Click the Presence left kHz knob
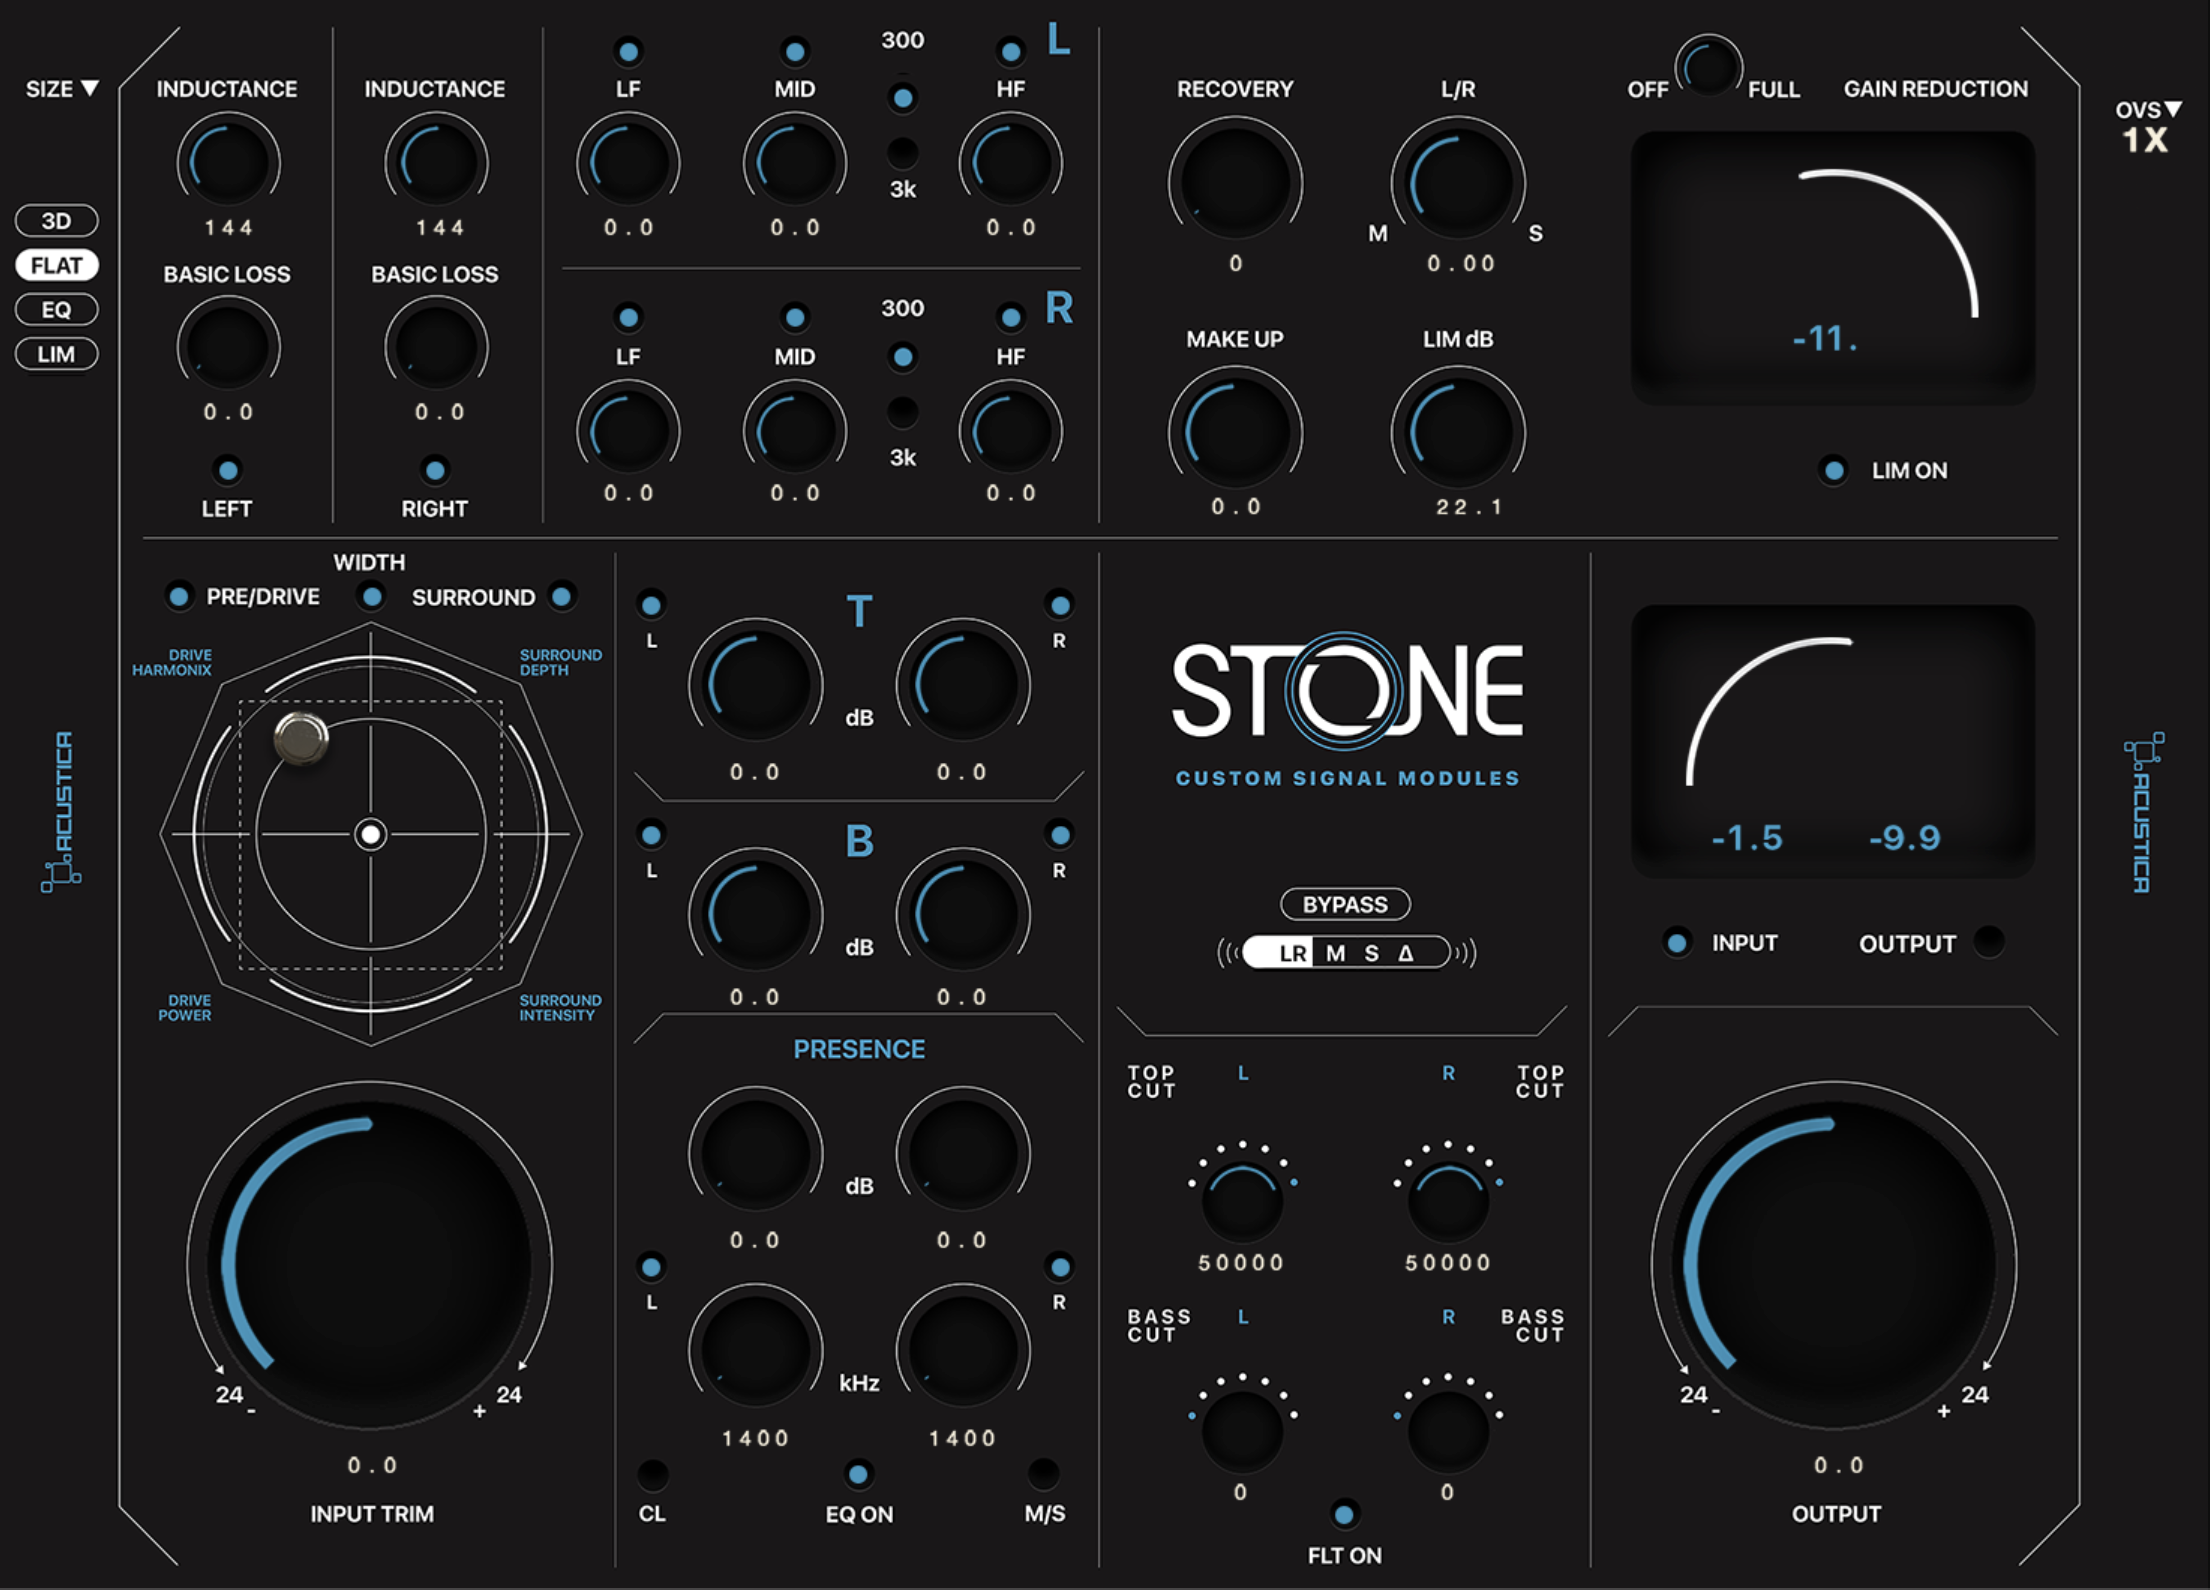Viewport: 2210px width, 1590px height. [x=755, y=1350]
